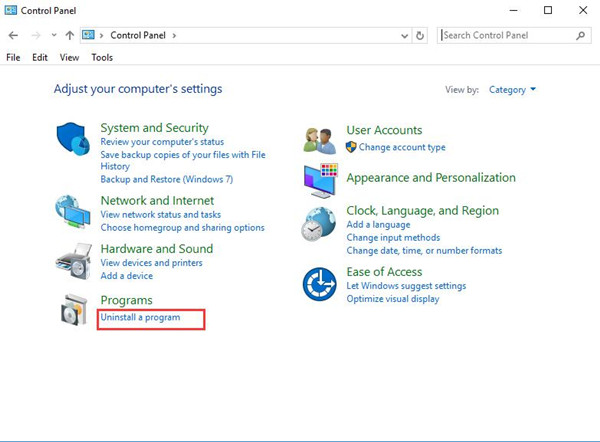The width and height of the screenshot is (600, 442).
Task: Click the Appearance and Personalization monitor icon
Action: (x=320, y=180)
